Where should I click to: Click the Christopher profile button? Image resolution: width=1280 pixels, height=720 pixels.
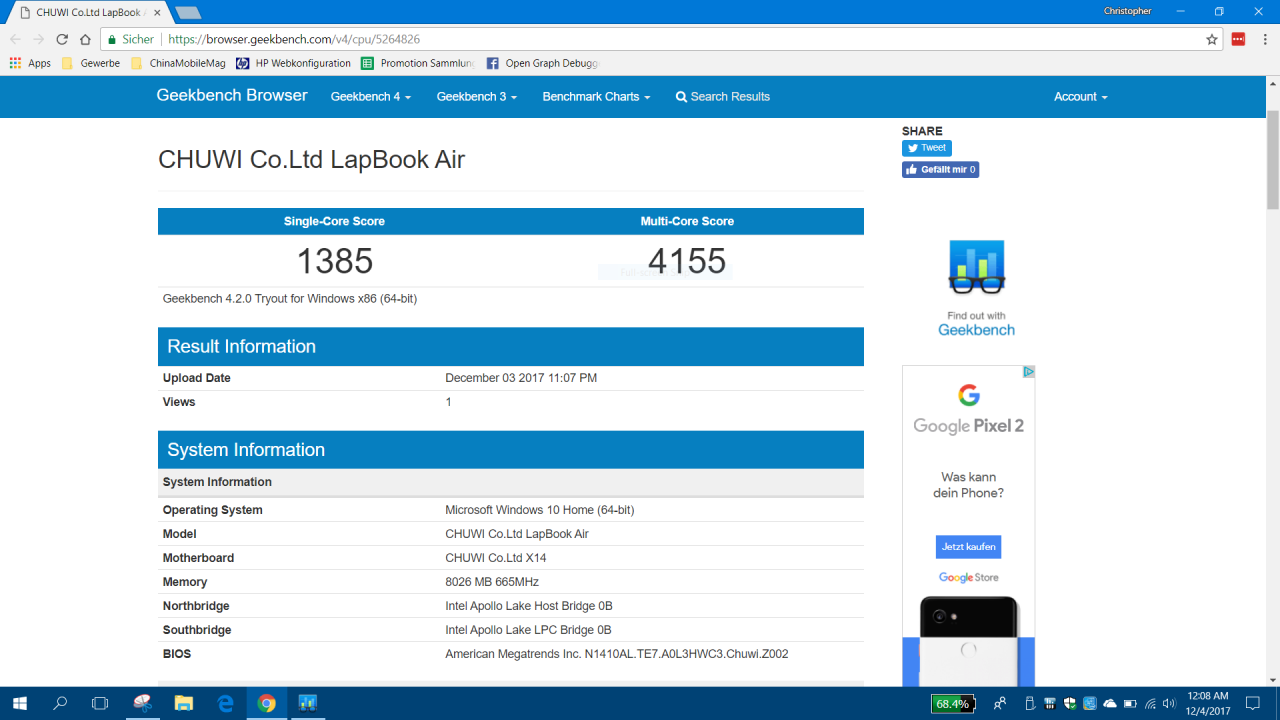coord(1127,11)
